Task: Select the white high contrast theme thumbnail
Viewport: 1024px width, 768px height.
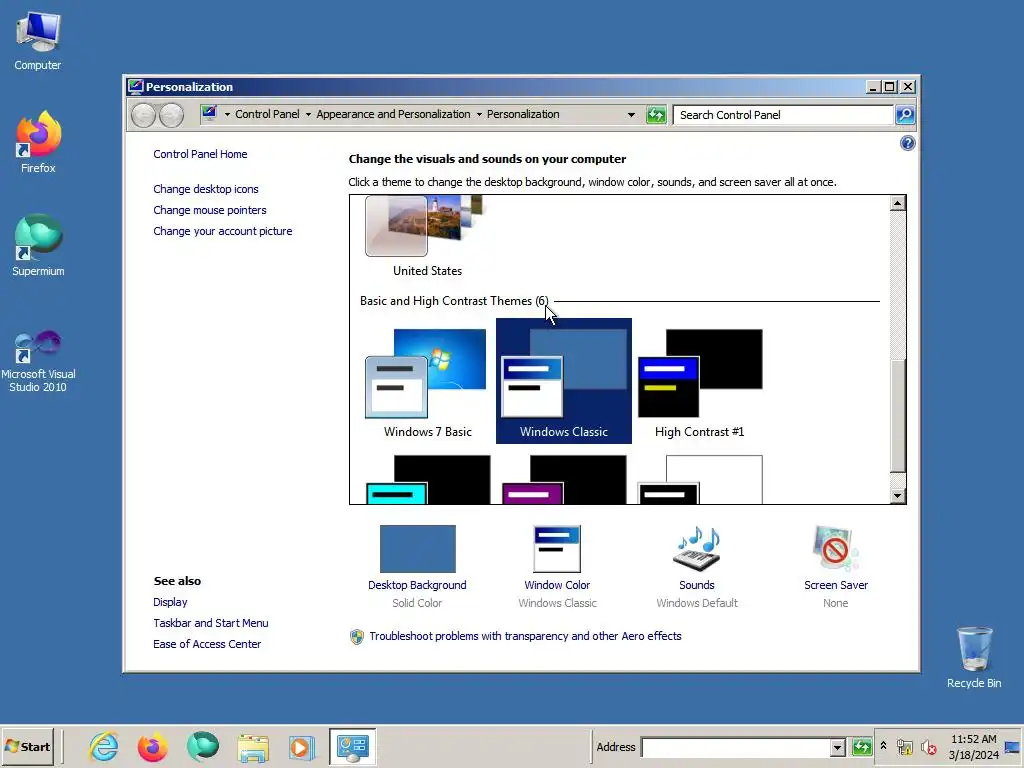Action: point(699,480)
